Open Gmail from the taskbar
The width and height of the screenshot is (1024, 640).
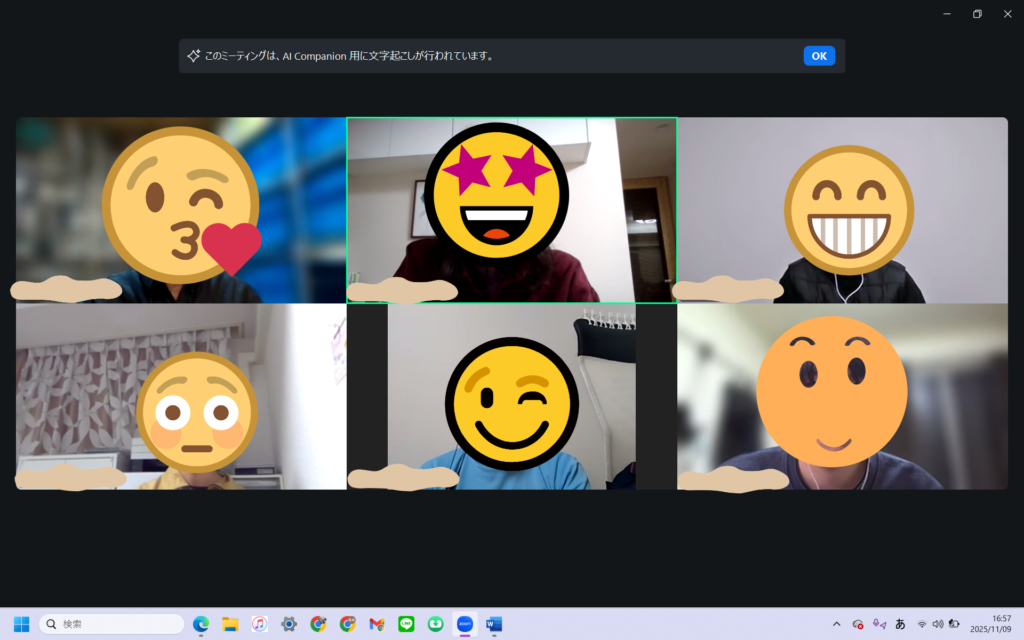click(x=376, y=624)
